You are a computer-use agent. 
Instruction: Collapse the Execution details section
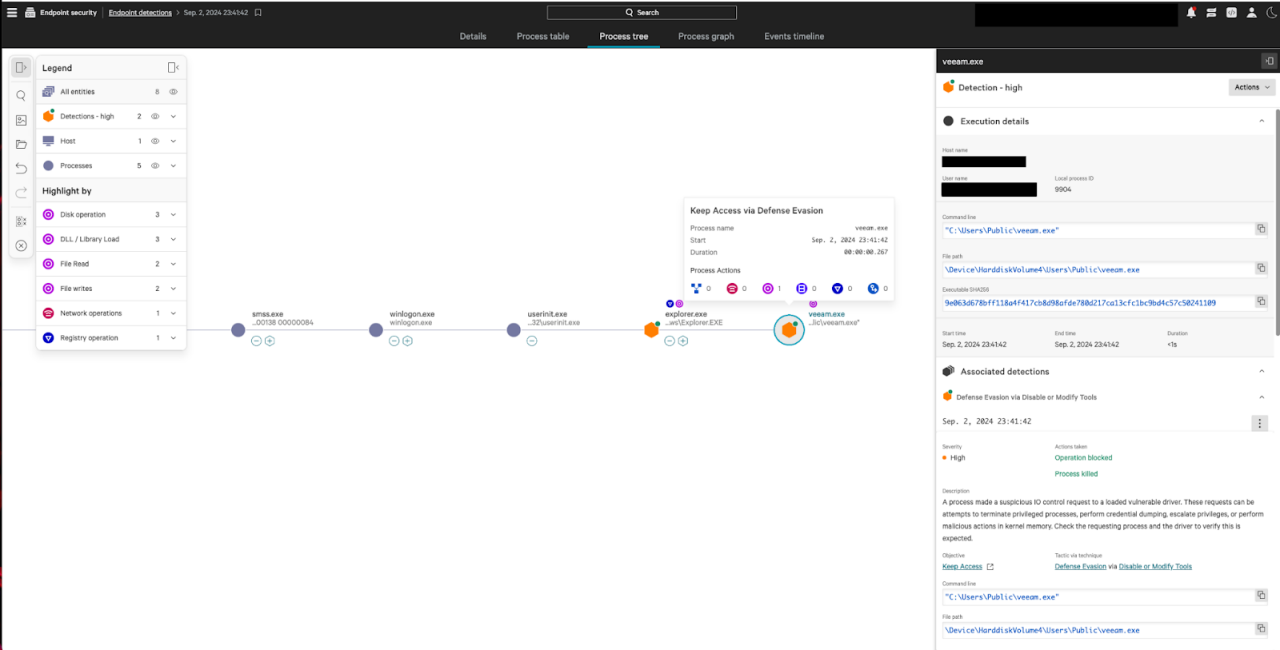[x=1261, y=121]
